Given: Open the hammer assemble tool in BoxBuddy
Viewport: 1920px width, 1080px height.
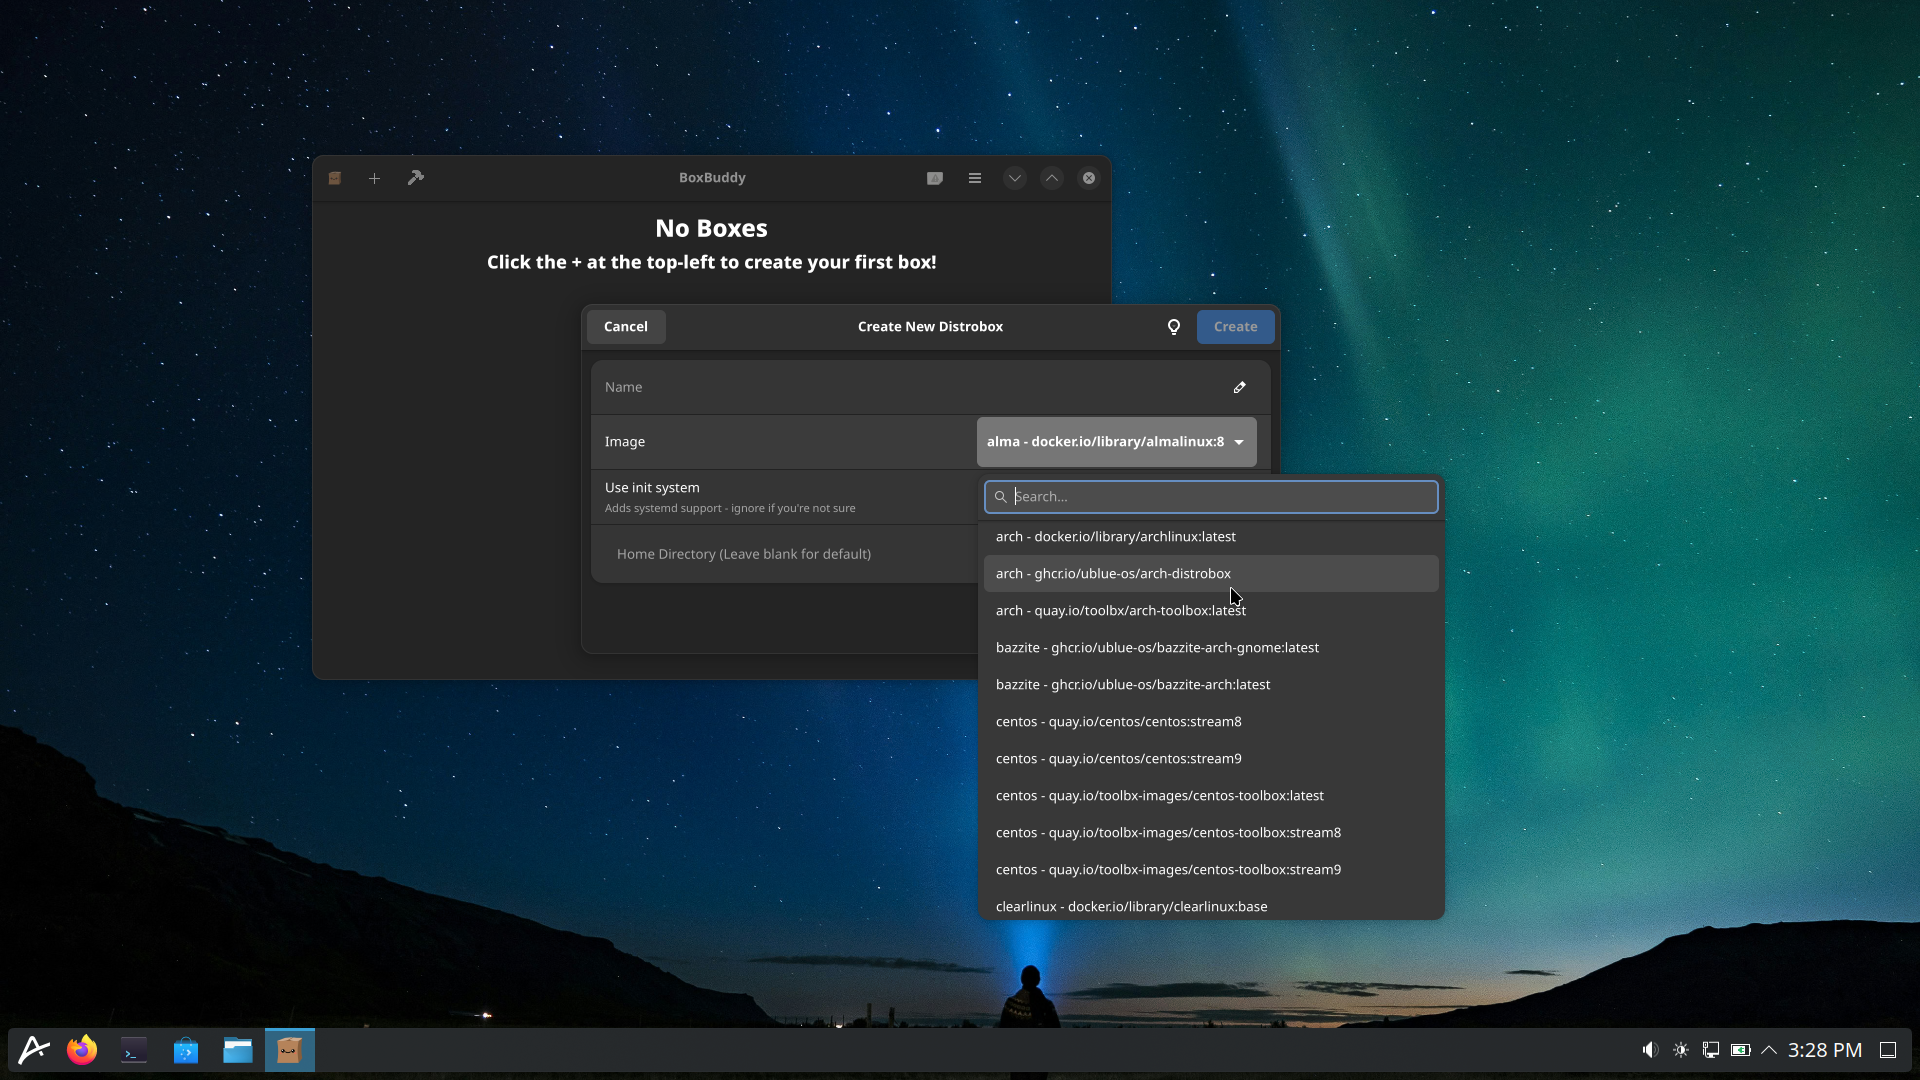Looking at the screenshot, I should 416,178.
